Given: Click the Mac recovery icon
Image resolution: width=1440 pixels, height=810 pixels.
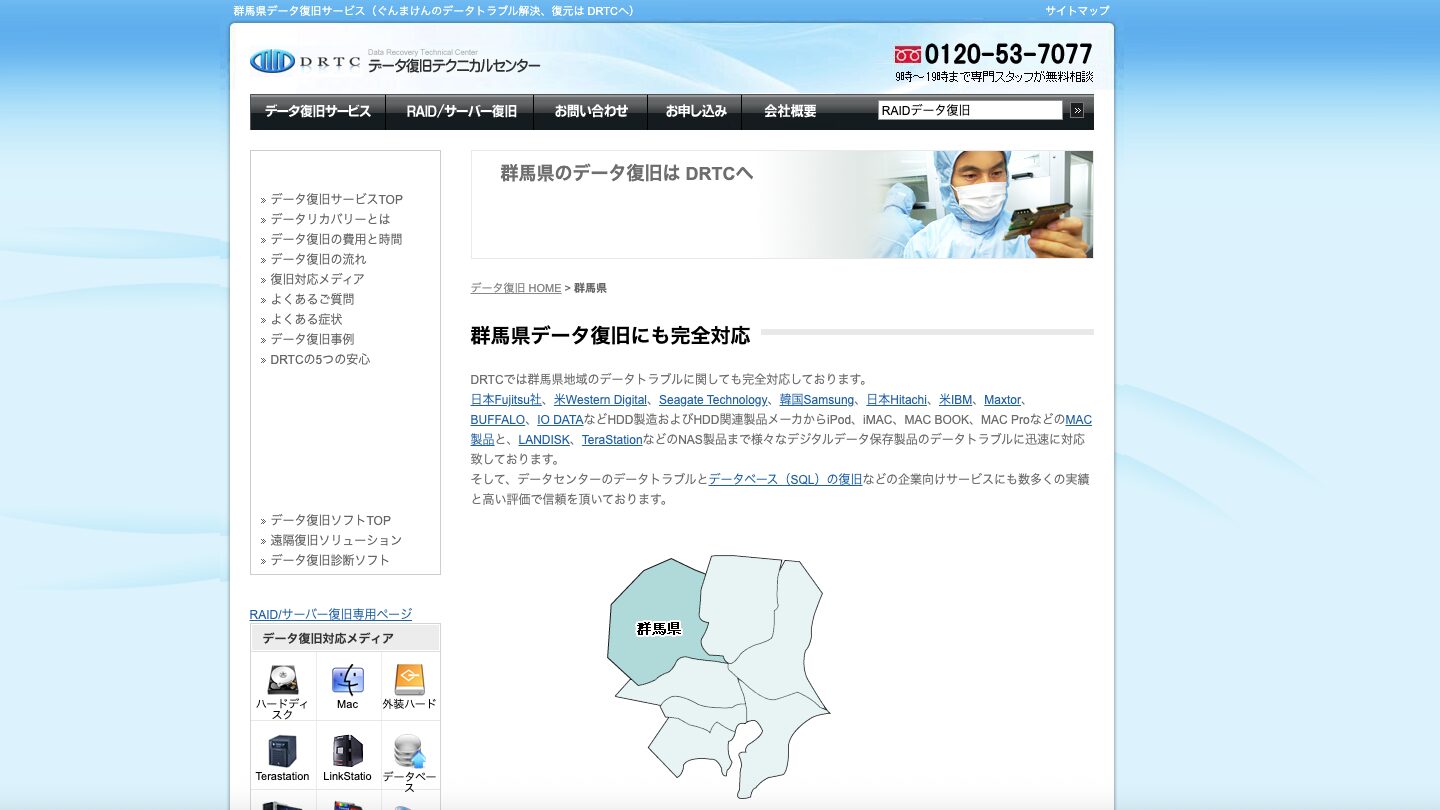Looking at the screenshot, I should [347, 680].
